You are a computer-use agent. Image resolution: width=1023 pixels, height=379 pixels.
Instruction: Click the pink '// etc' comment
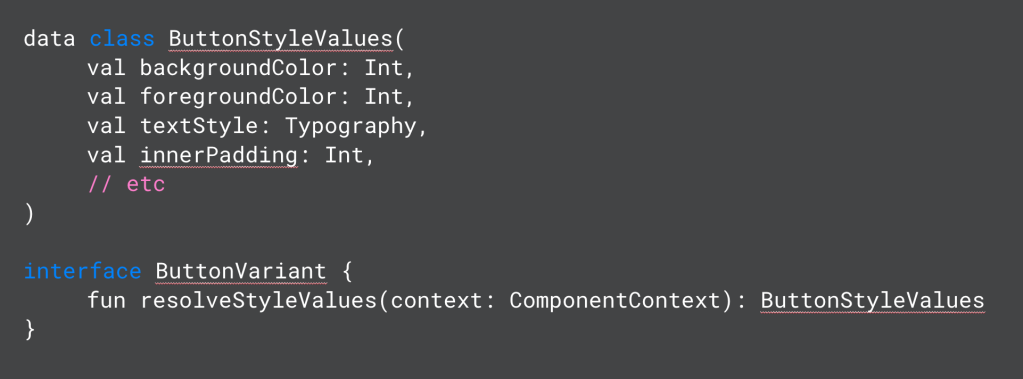point(127,185)
